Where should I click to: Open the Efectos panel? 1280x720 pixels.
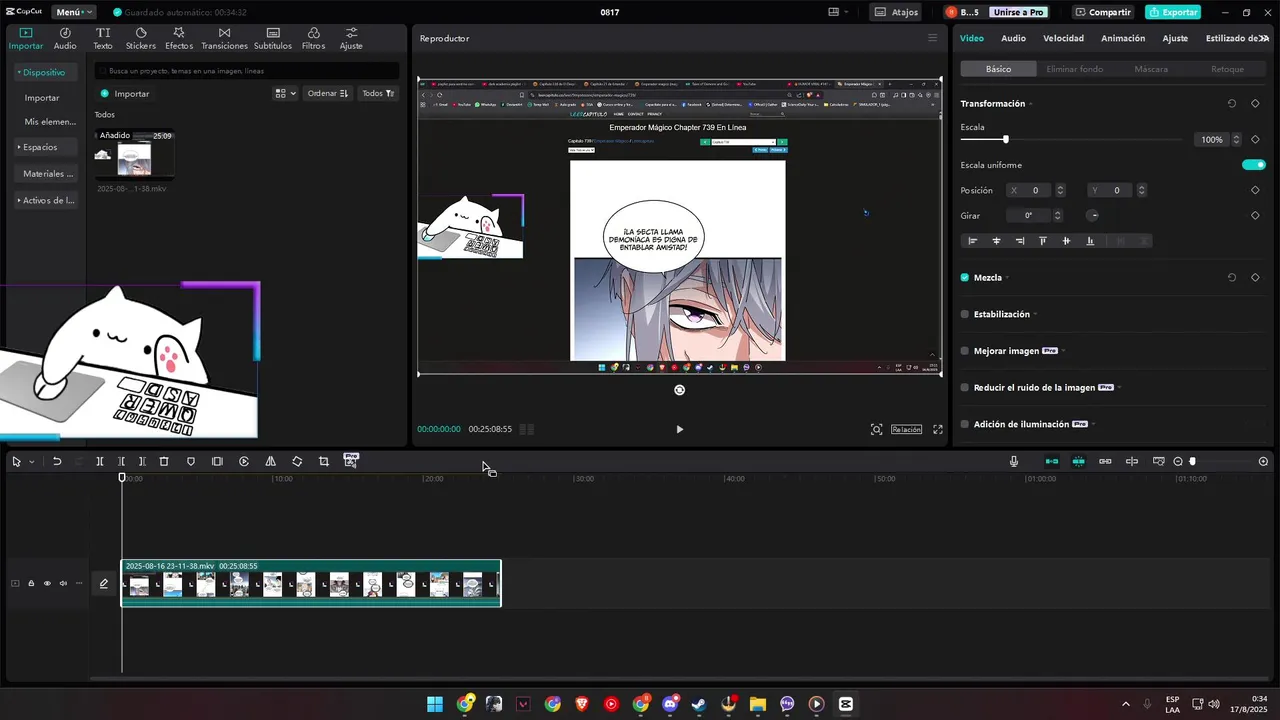click(179, 39)
